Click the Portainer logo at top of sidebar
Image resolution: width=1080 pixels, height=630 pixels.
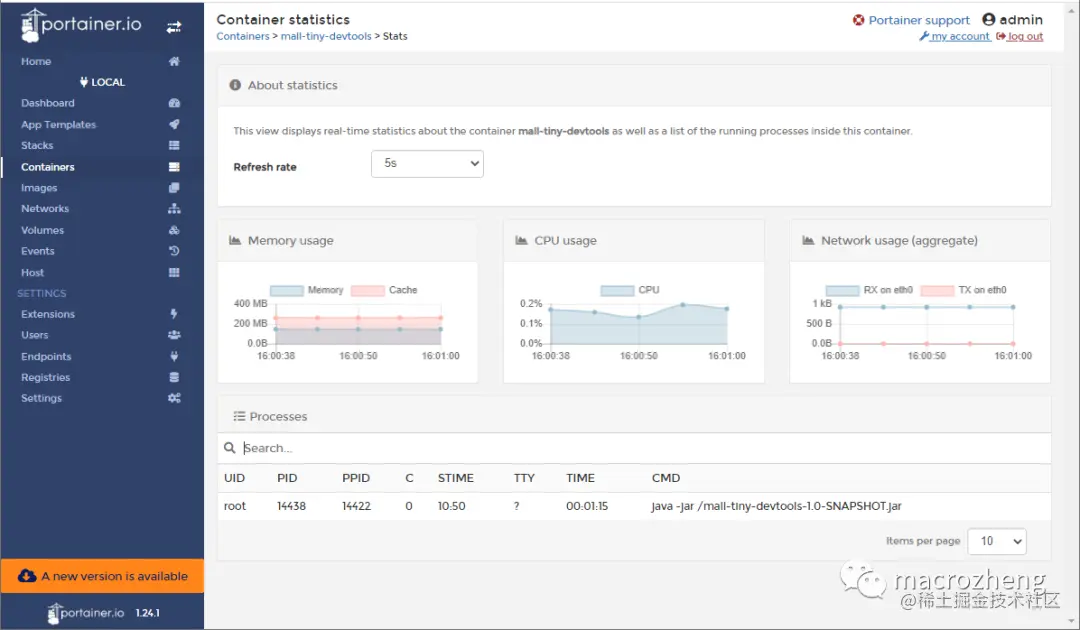pyautogui.click(x=81, y=25)
